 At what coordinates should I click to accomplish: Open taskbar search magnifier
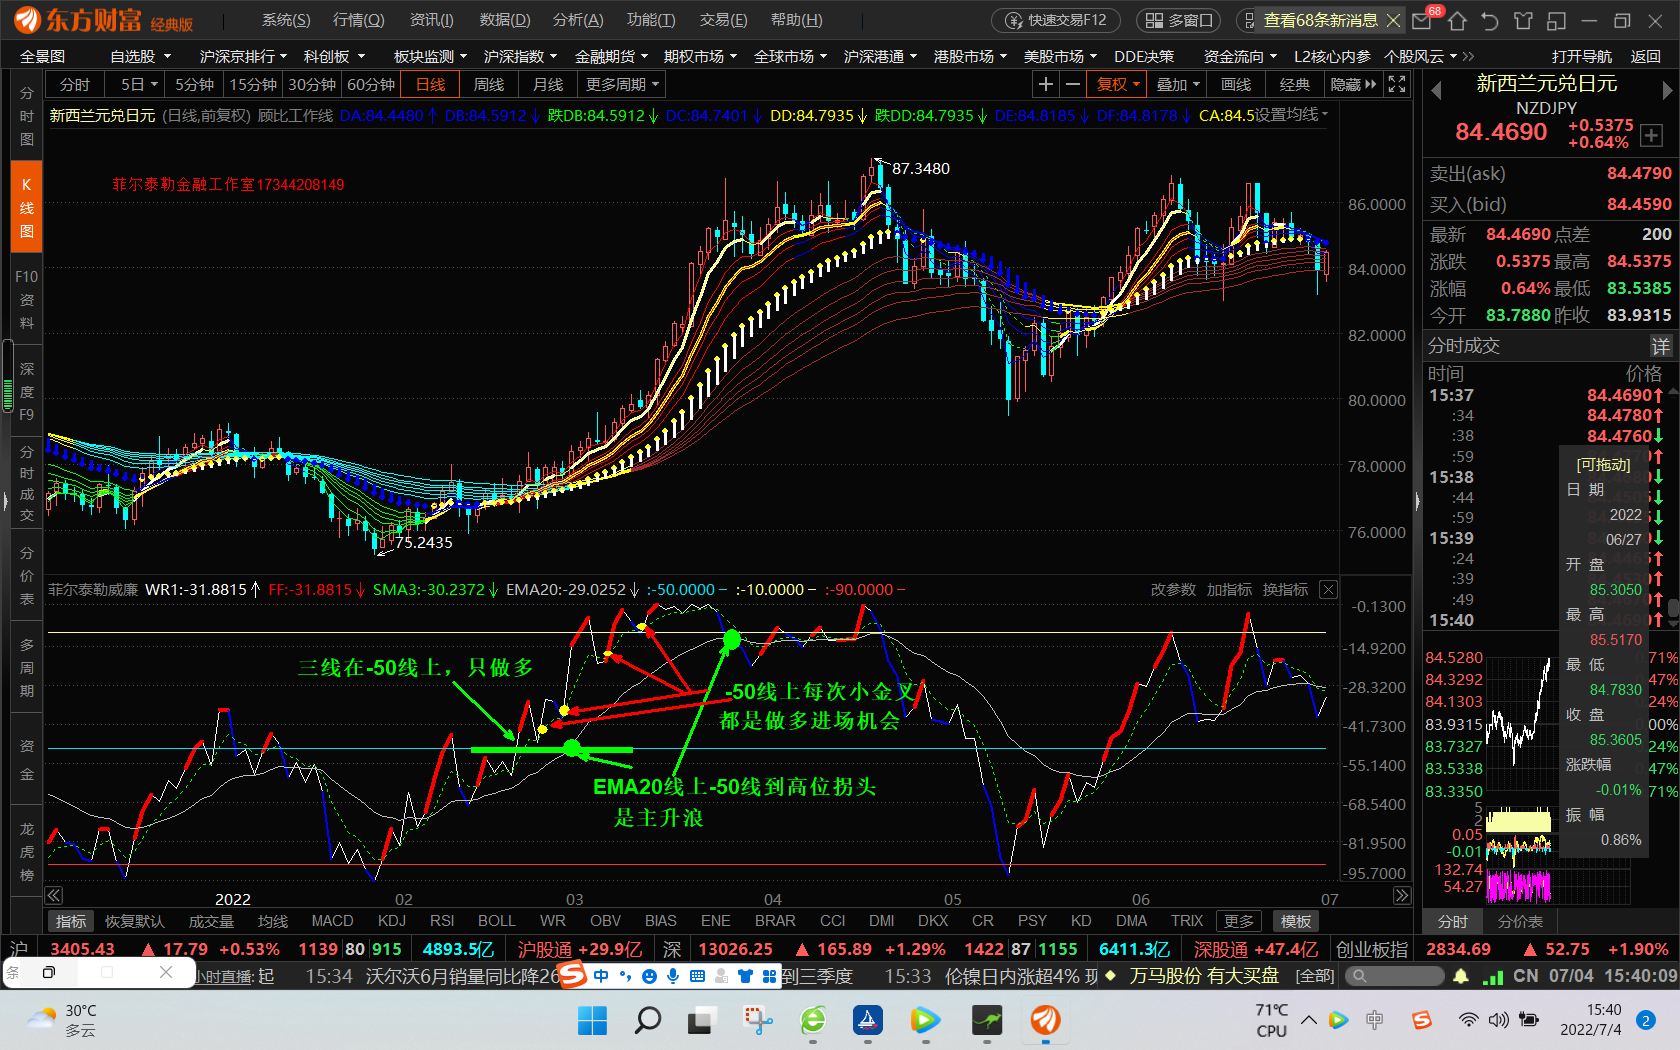coord(647,1021)
